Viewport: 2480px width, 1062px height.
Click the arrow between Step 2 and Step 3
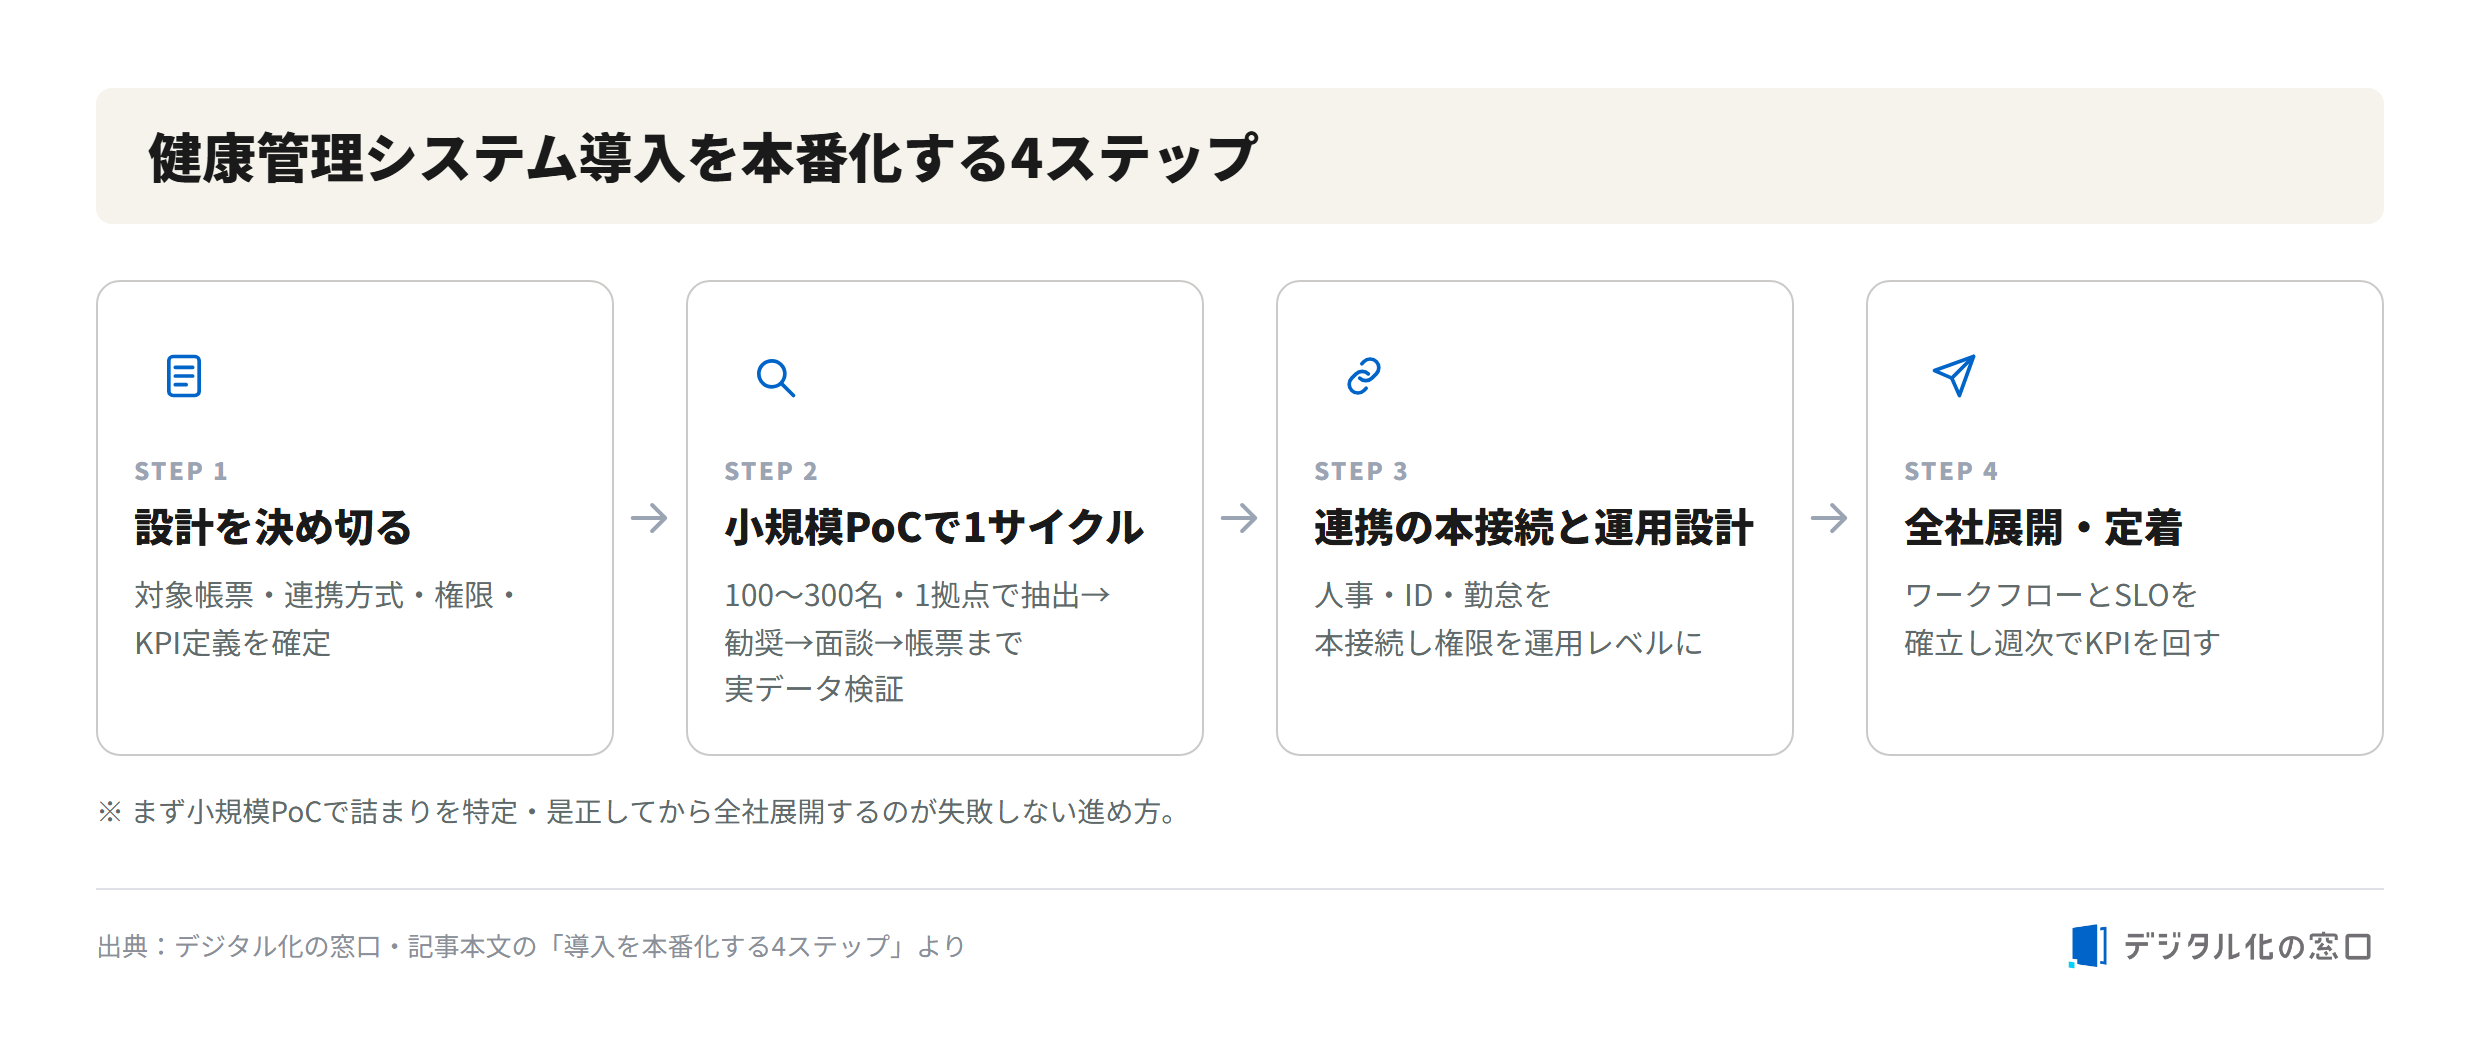1239,518
